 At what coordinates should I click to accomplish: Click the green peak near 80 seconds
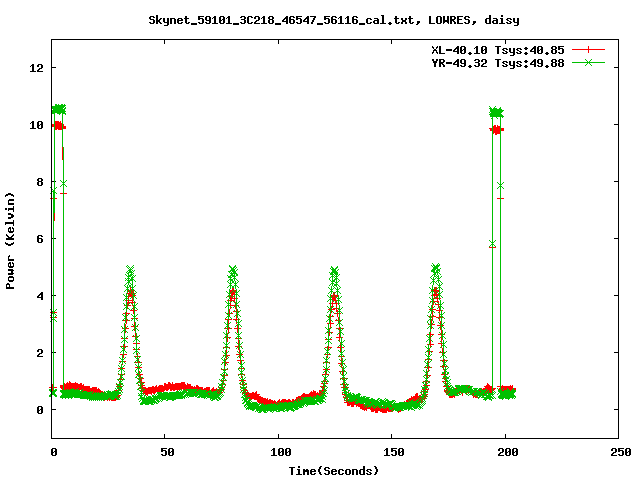tap(233, 270)
